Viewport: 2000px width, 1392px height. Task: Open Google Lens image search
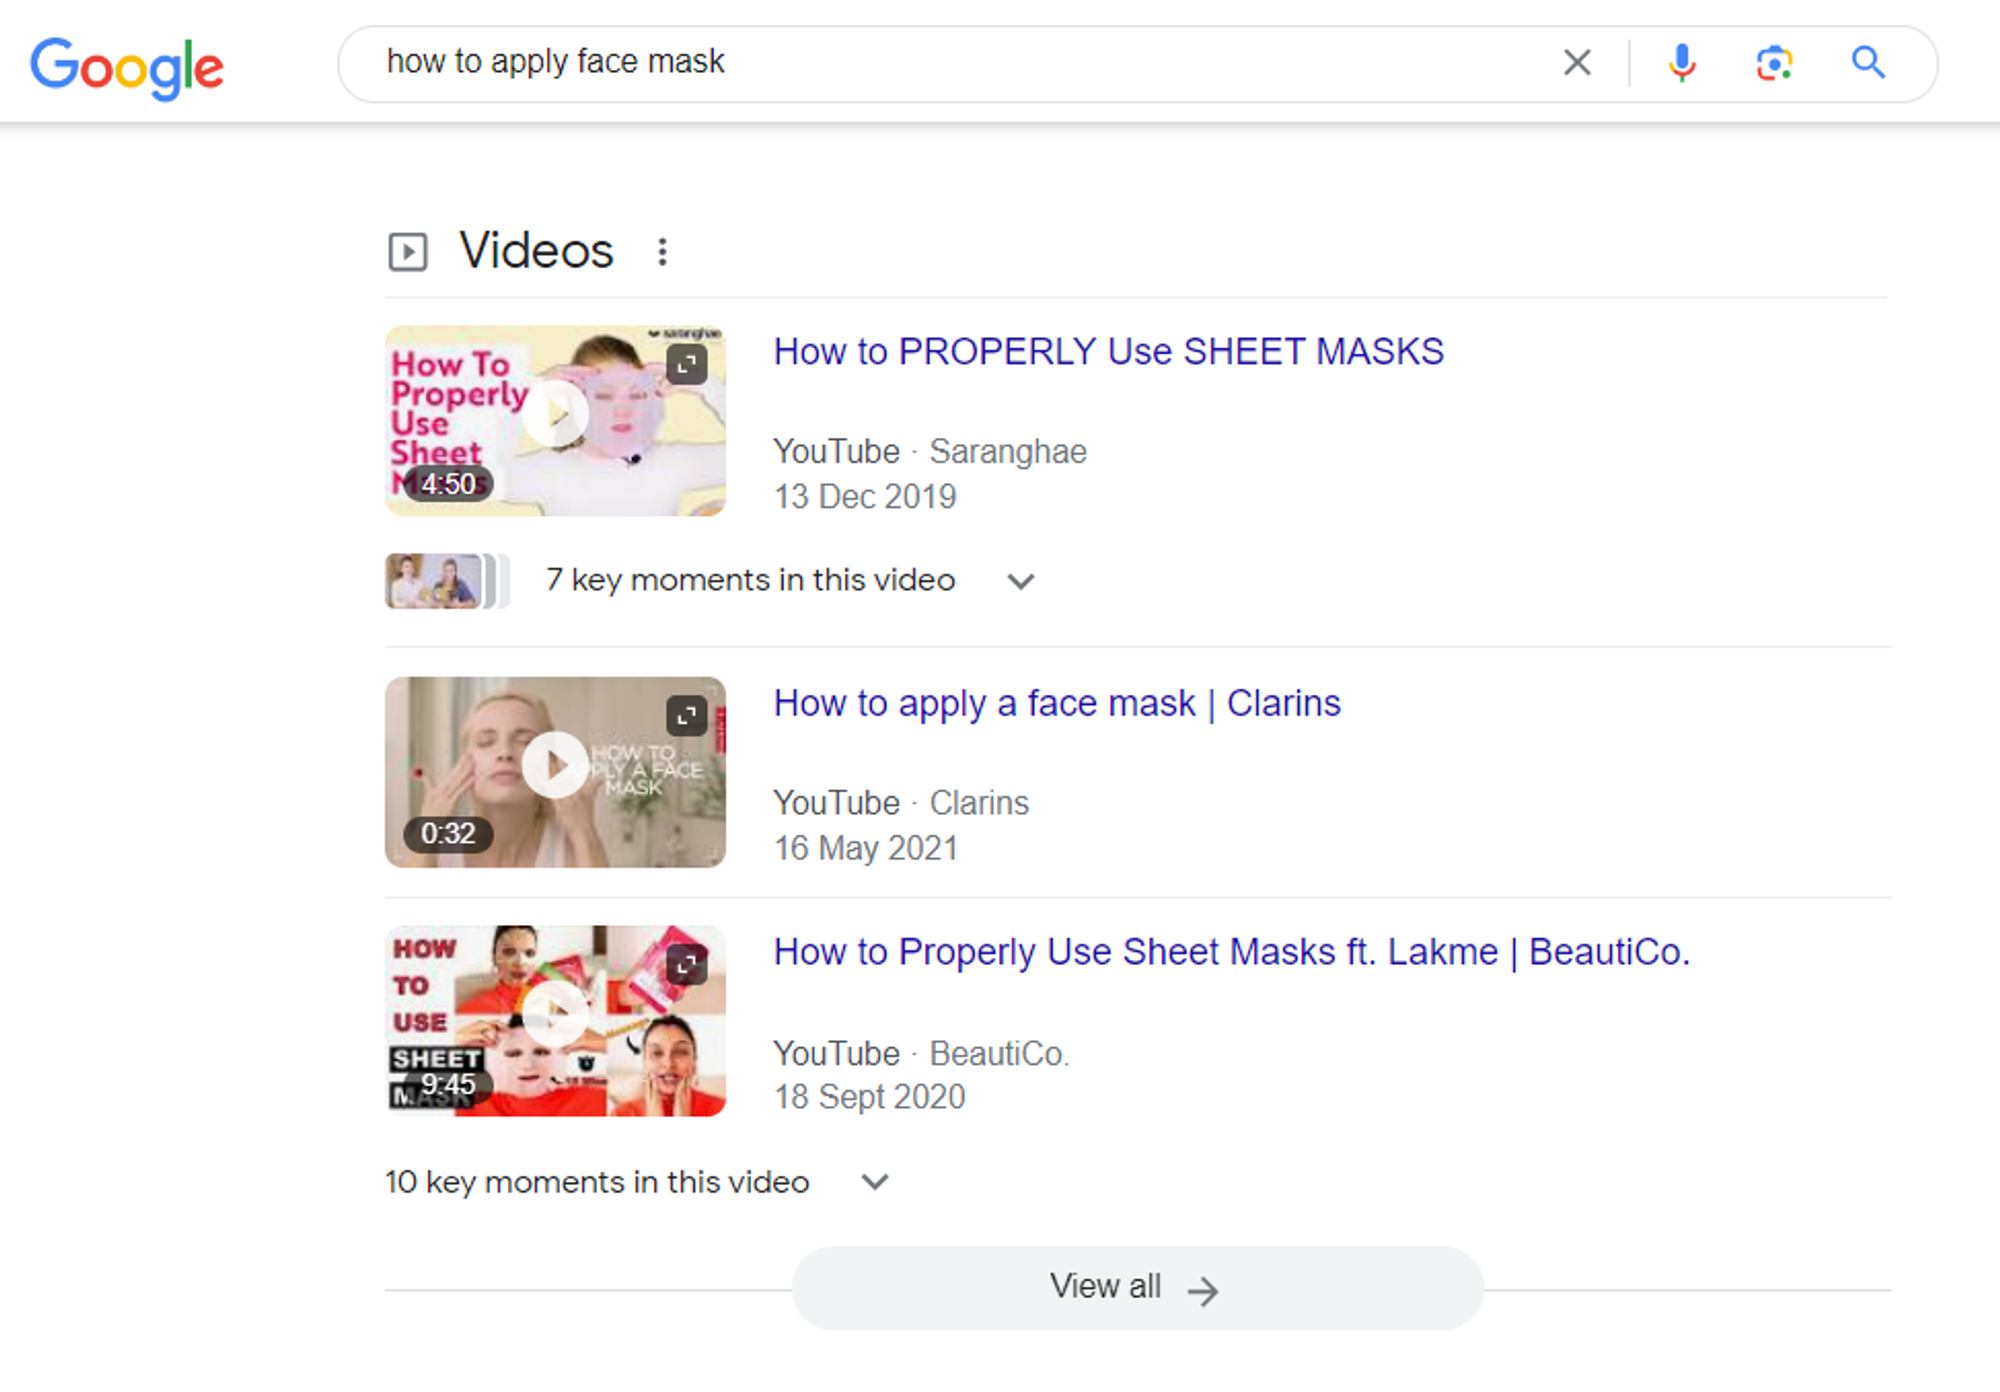tap(1774, 63)
